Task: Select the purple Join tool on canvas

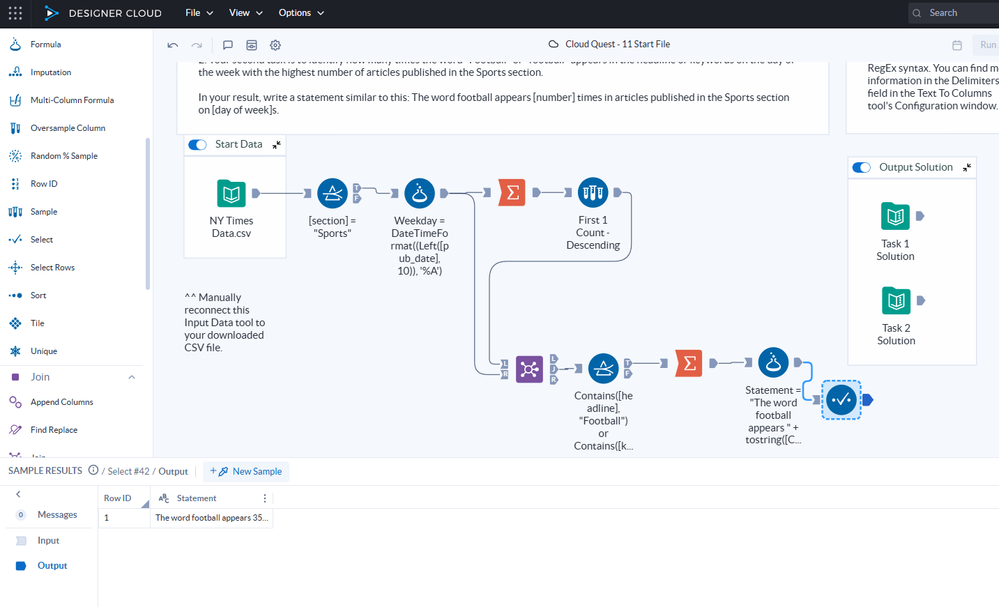Action: click(x=529, y=369)
